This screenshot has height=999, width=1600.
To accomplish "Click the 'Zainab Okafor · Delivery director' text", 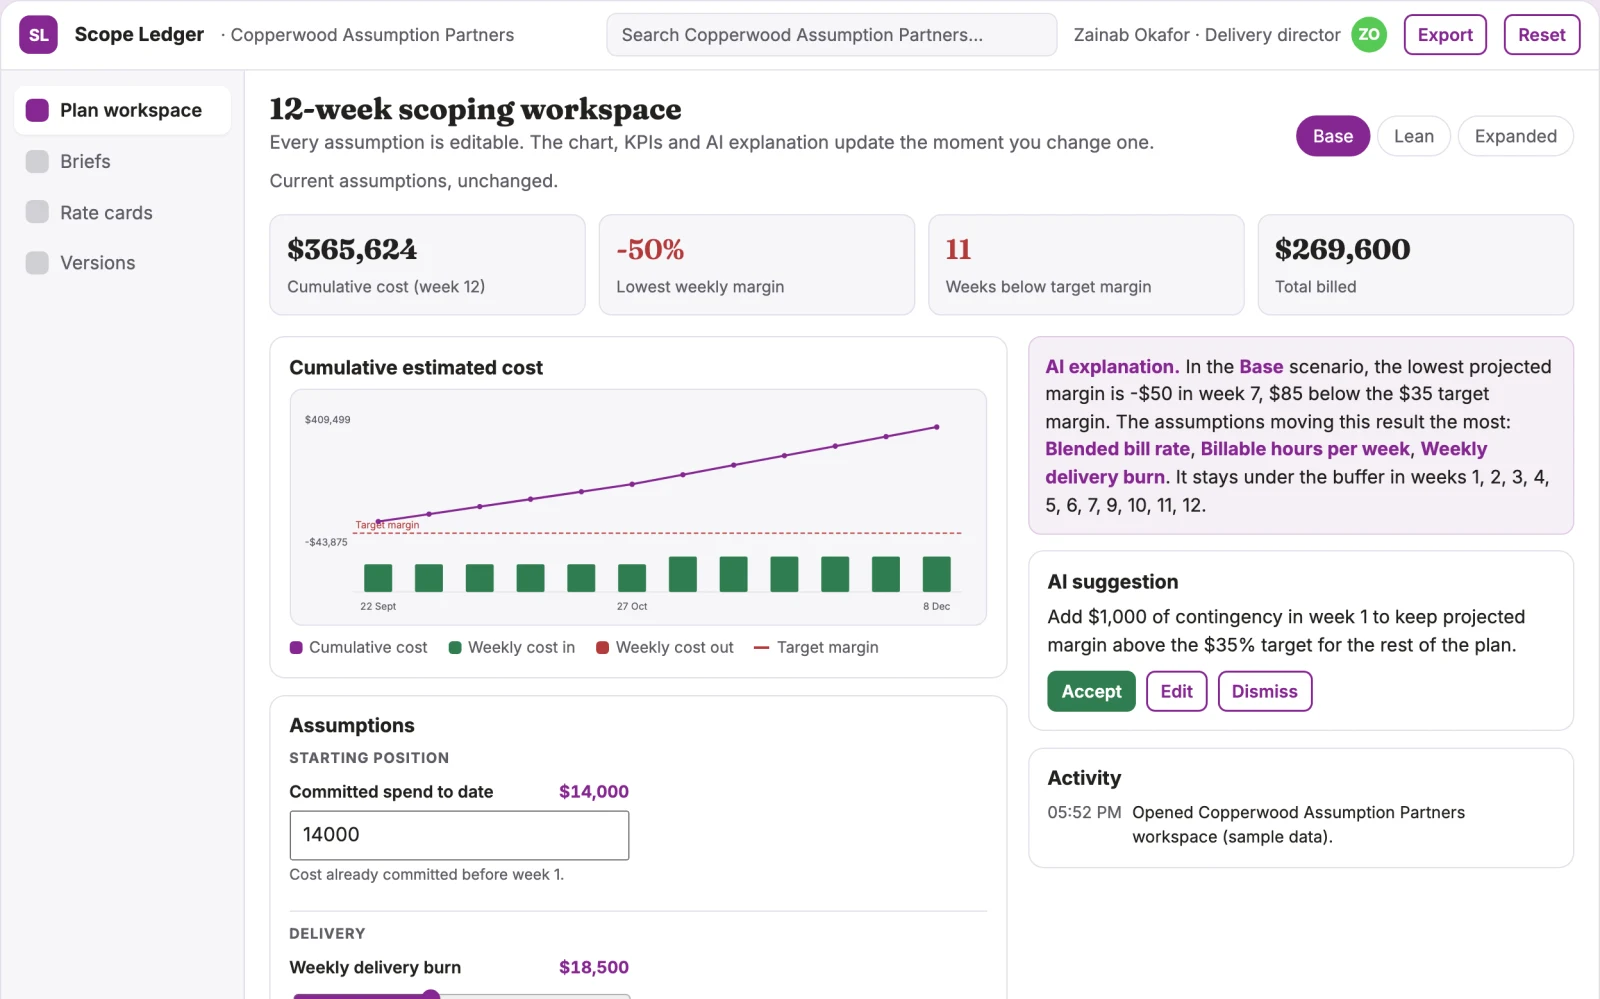I will 1207,35.
